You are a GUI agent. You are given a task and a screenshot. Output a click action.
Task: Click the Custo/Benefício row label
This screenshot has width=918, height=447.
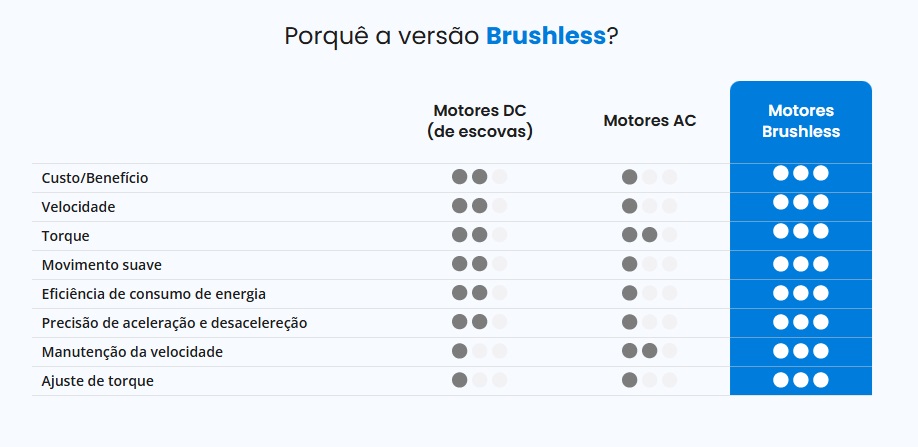95,178
